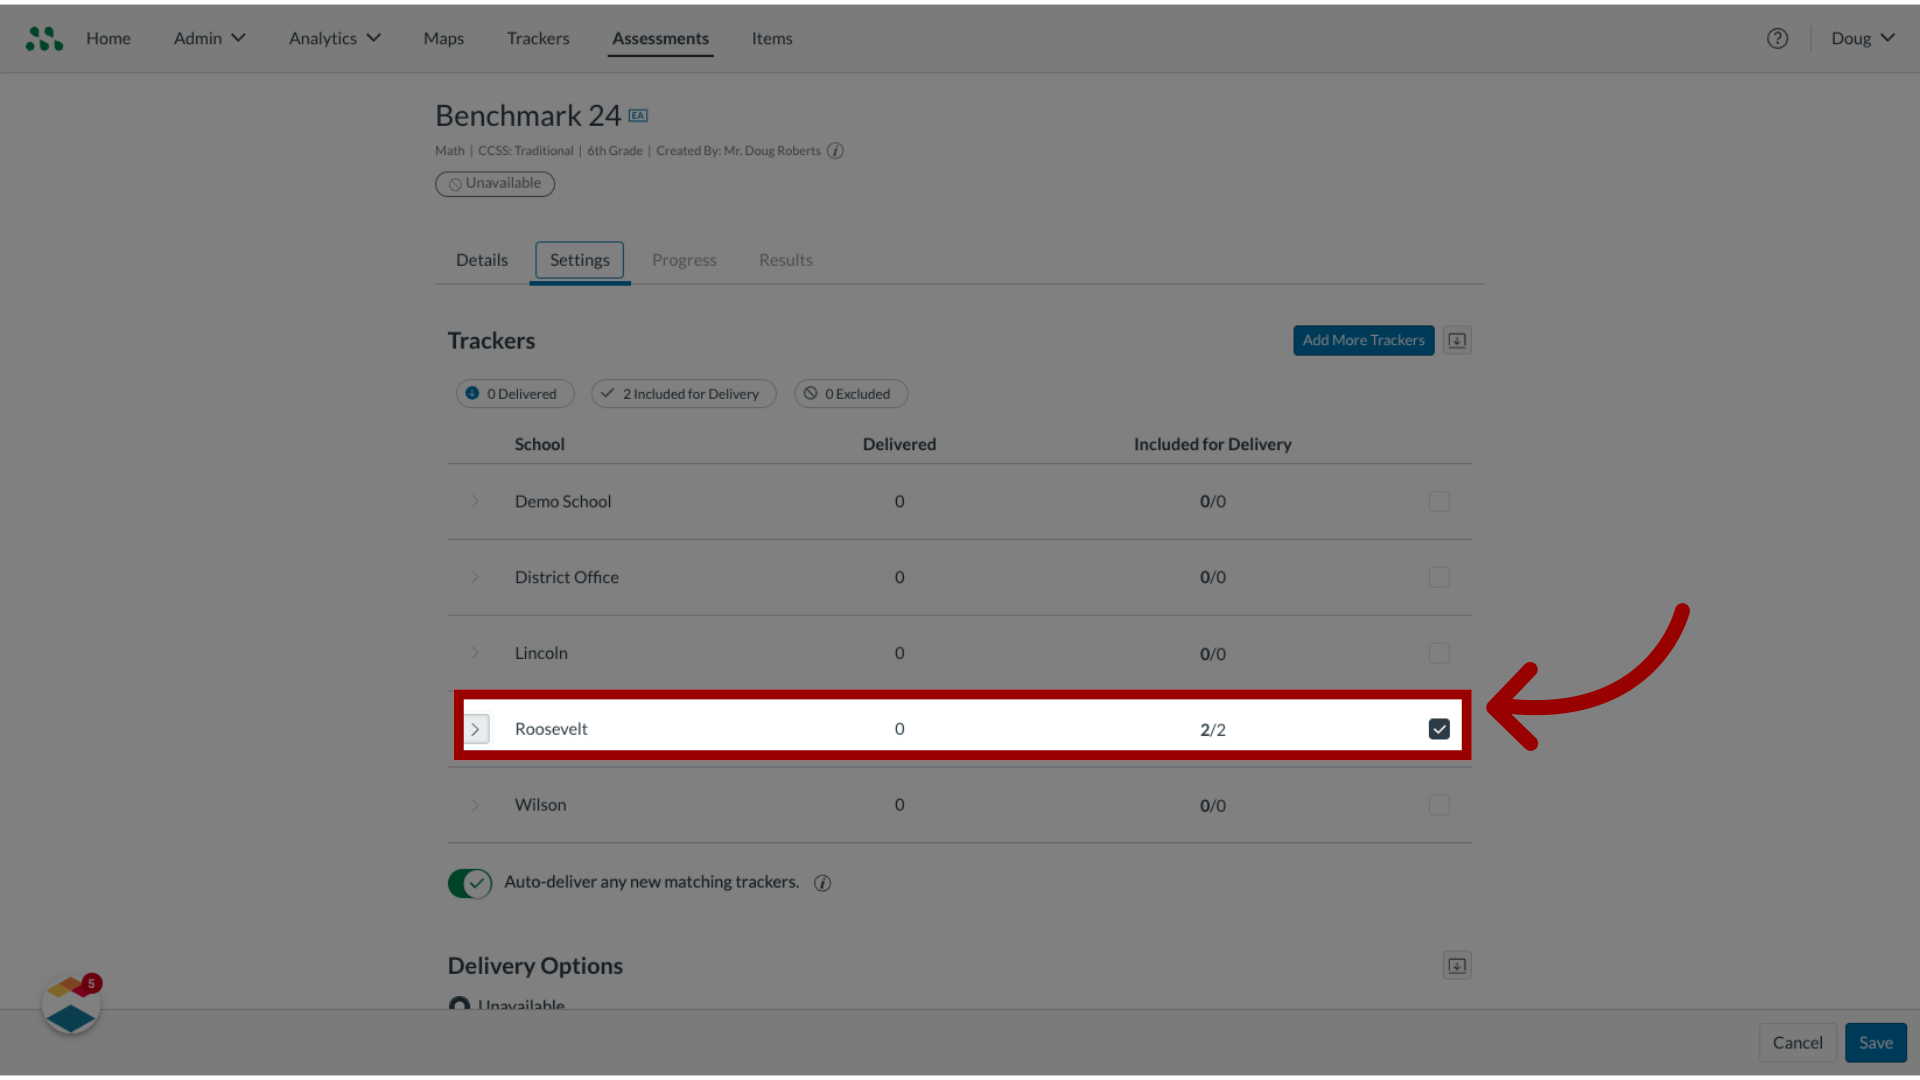Click the Wilson school name
Screen dimensions: 1920x1080
tap(541, 805)
